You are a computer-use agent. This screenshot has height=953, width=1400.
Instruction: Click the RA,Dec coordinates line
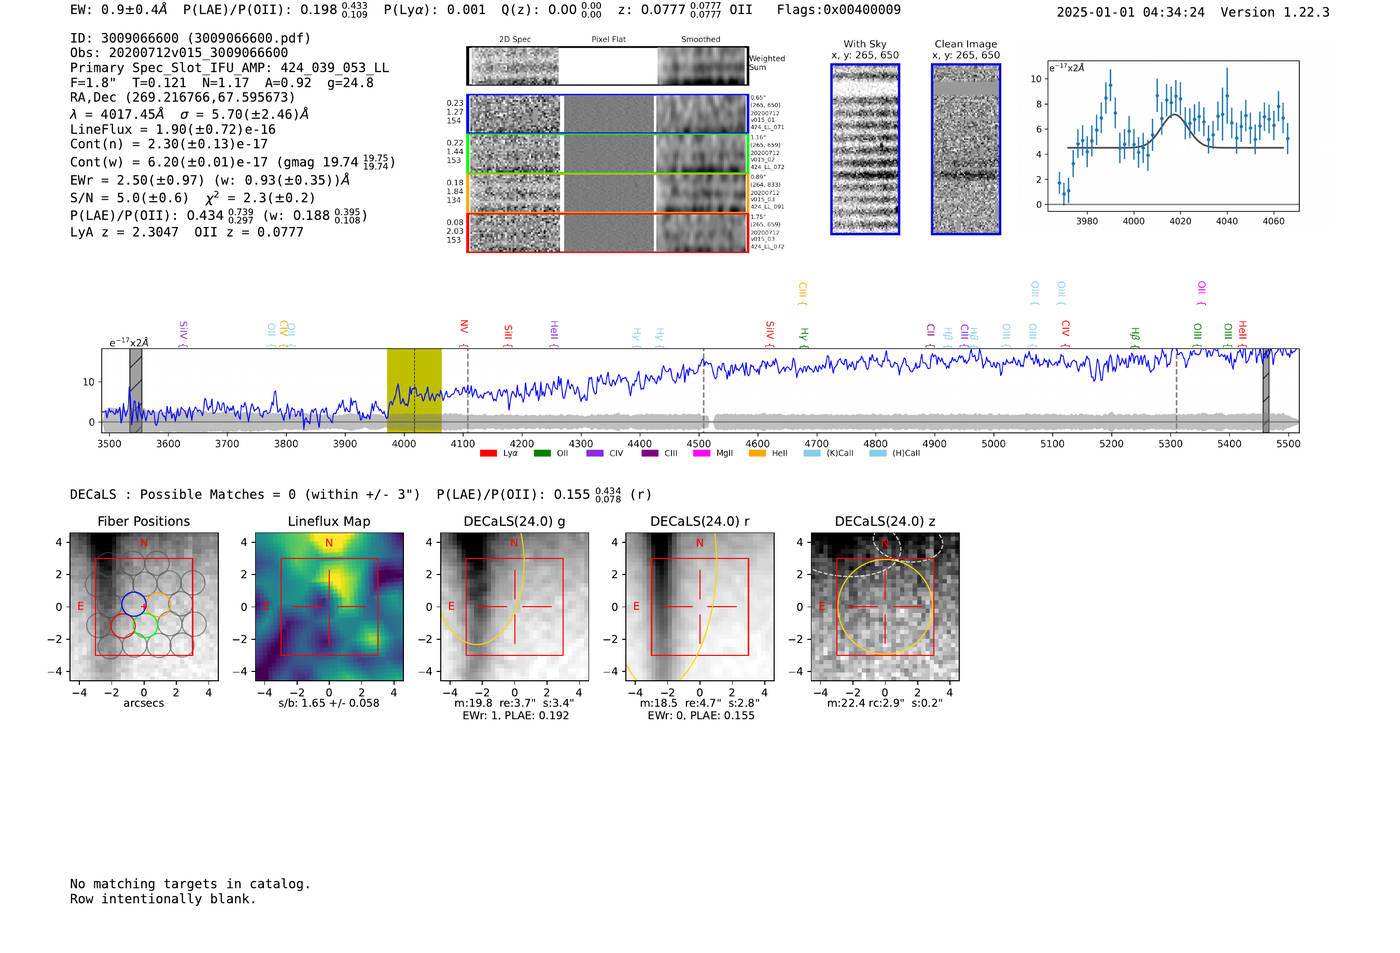coord(183,98)
